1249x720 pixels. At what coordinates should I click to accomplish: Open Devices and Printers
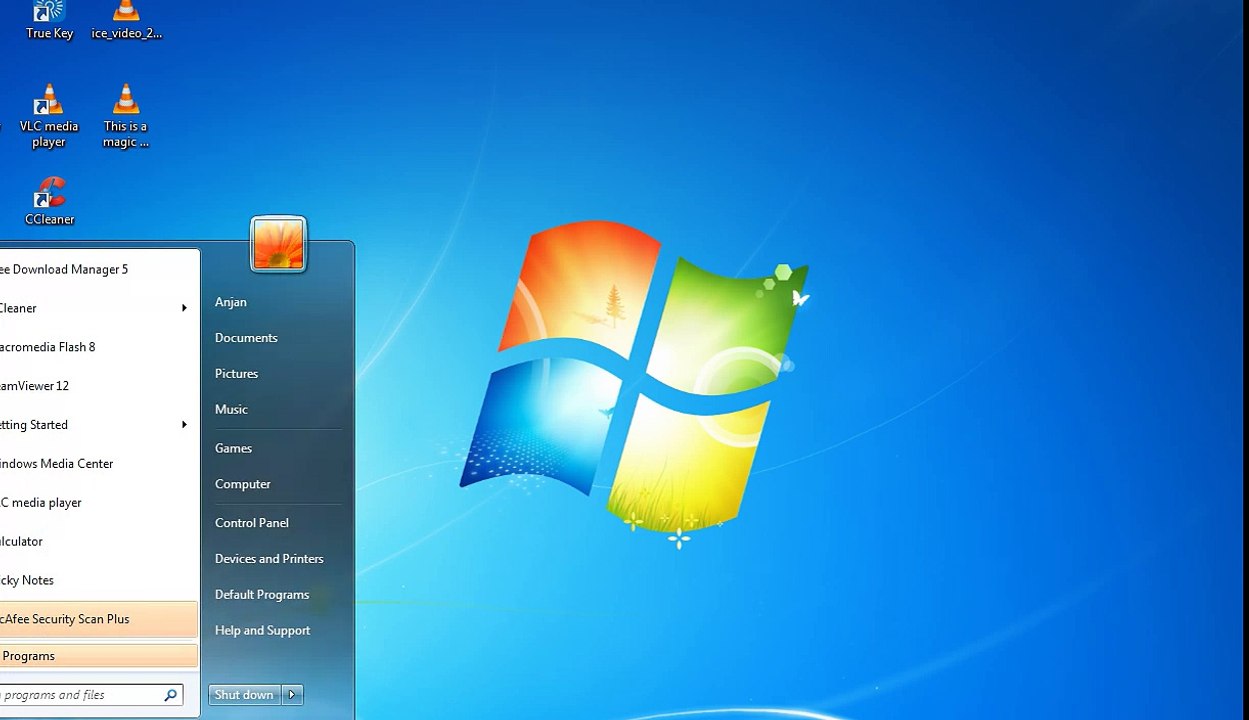[269, 559]
